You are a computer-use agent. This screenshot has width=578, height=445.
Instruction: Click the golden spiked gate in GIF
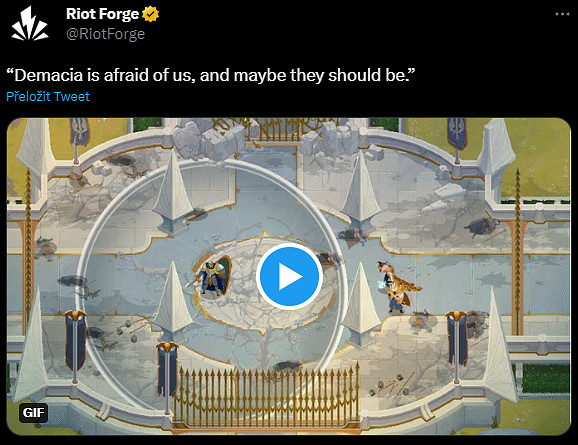(x=265, y=394)
